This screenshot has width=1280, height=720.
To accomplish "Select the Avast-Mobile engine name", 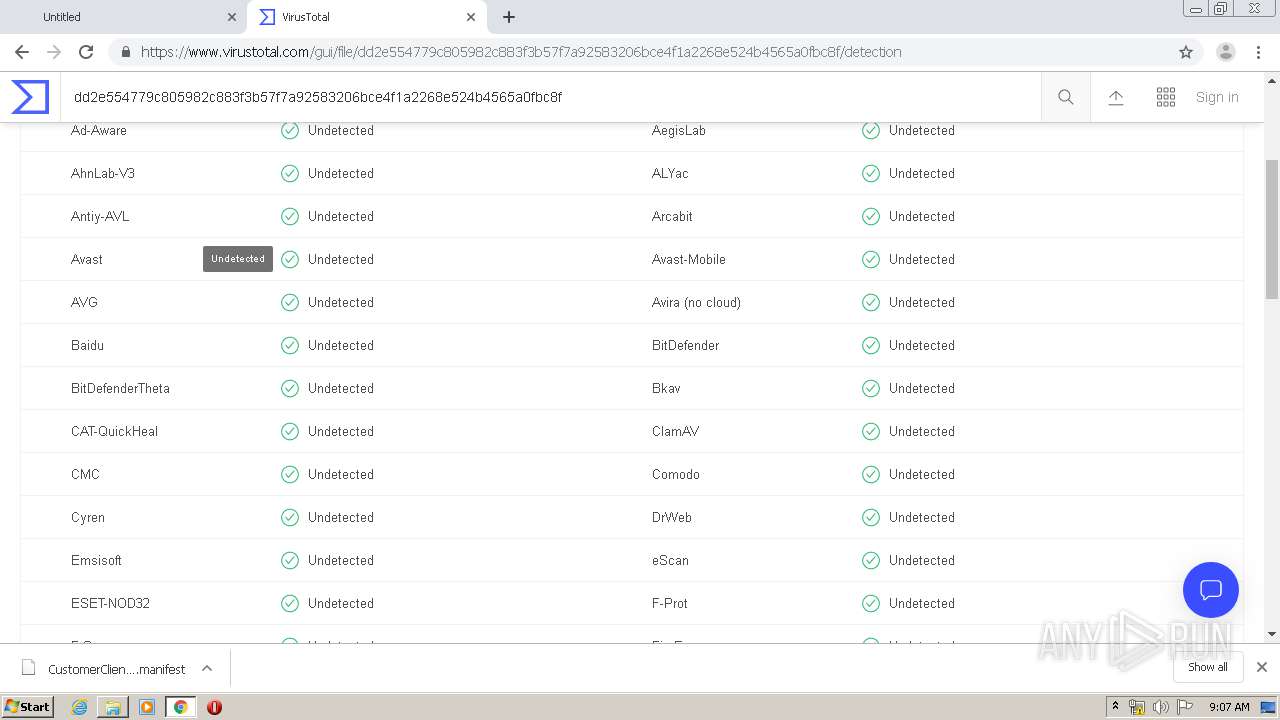I will click(689, 259).
